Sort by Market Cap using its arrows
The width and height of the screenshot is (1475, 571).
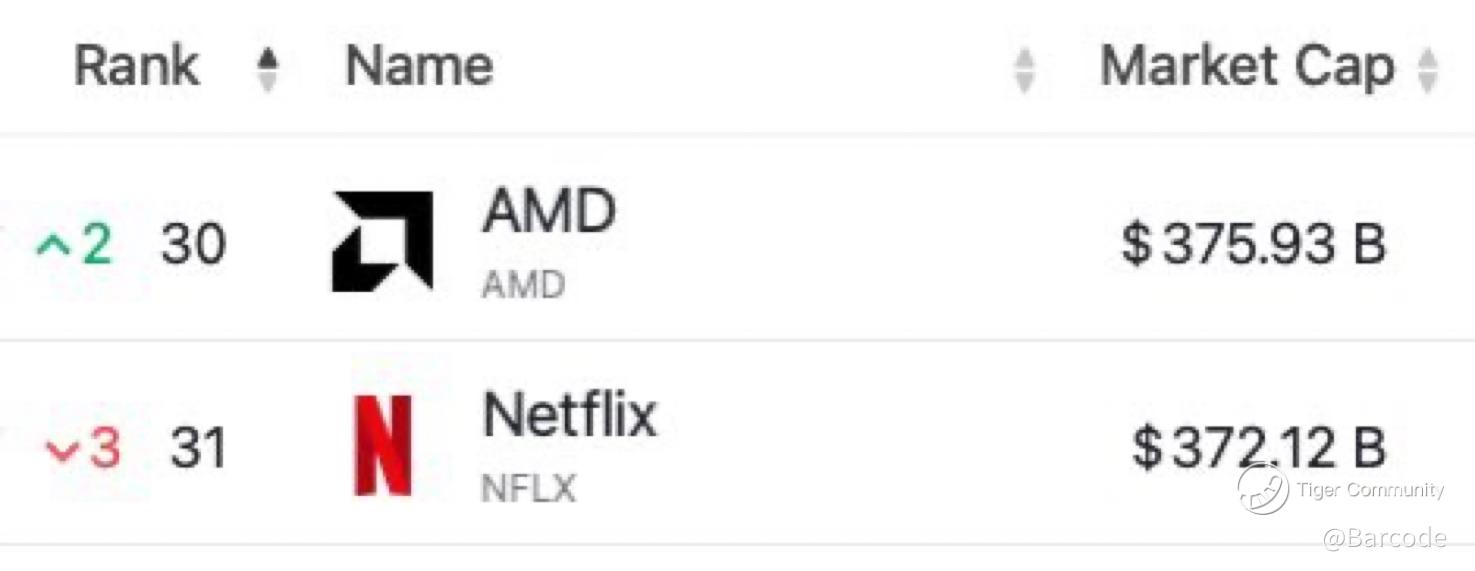point(1428,71)
